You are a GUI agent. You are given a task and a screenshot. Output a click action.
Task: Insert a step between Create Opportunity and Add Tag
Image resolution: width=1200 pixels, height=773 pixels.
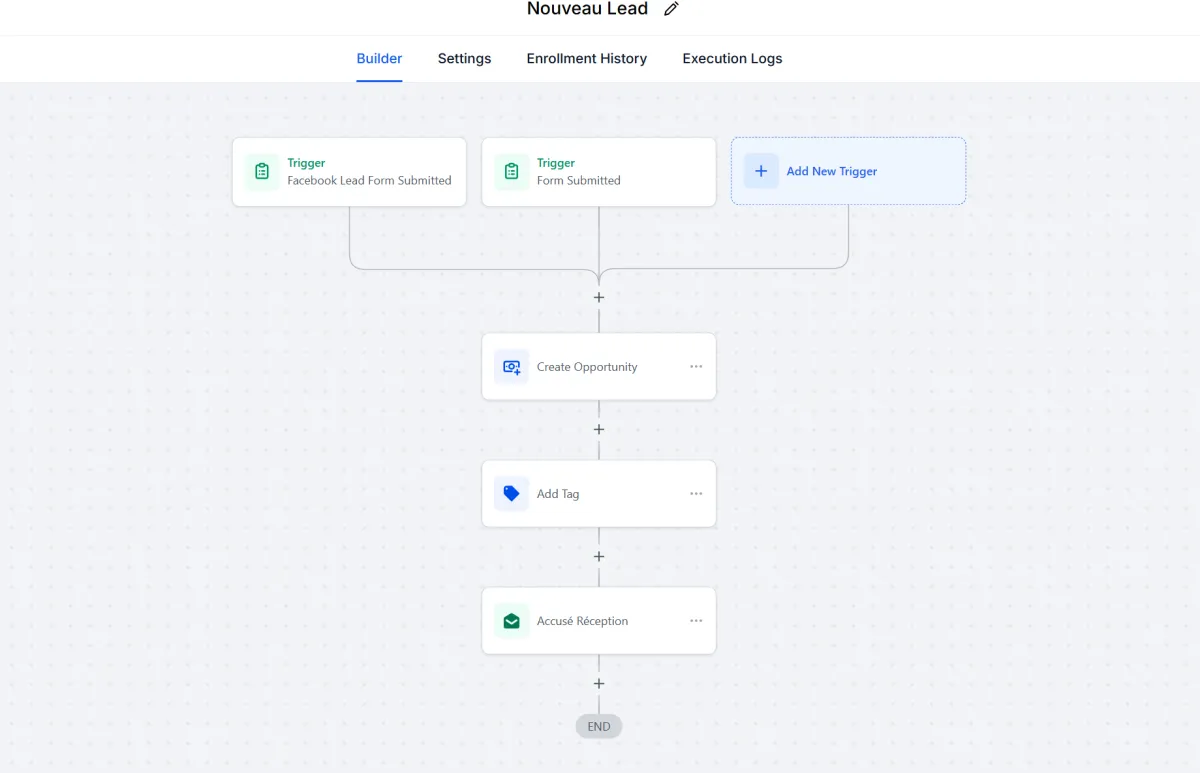coord(599,430)
